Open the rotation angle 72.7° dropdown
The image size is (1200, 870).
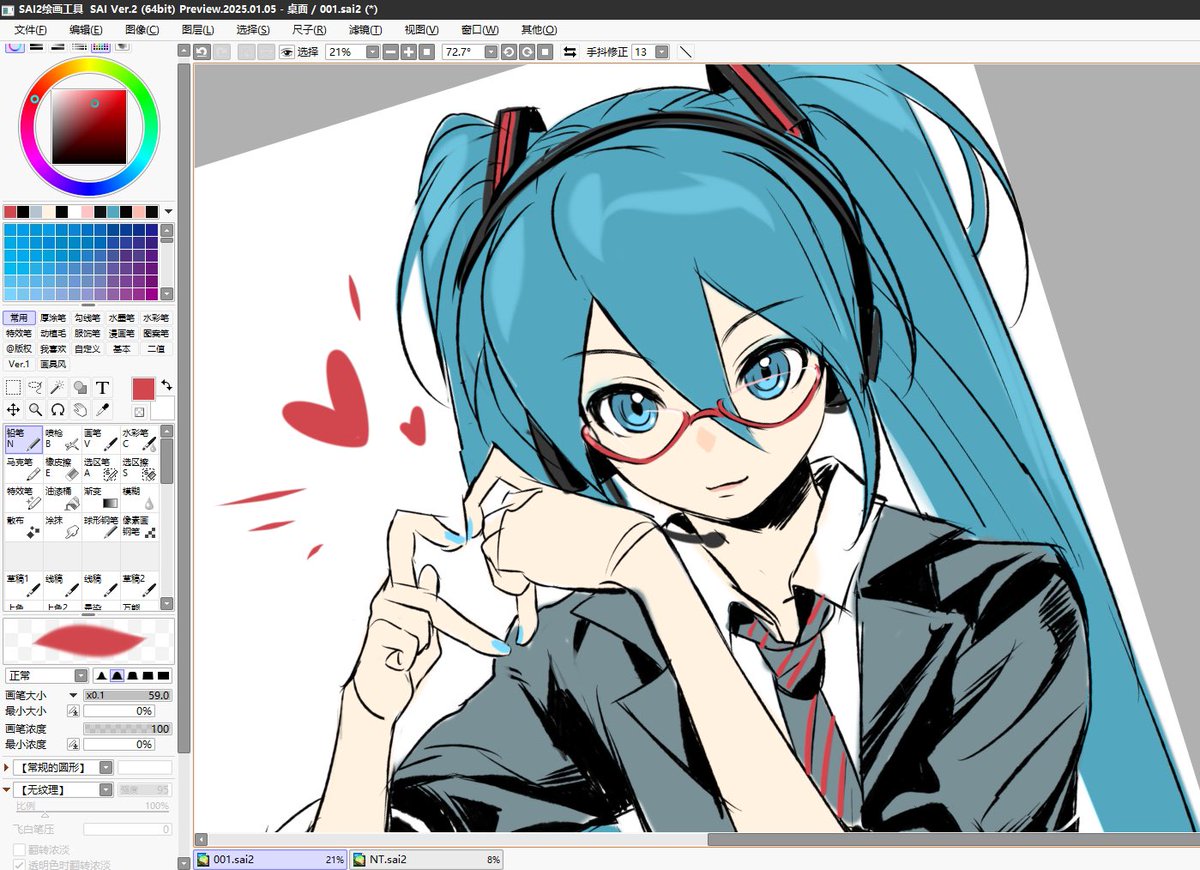coord(490,51)
